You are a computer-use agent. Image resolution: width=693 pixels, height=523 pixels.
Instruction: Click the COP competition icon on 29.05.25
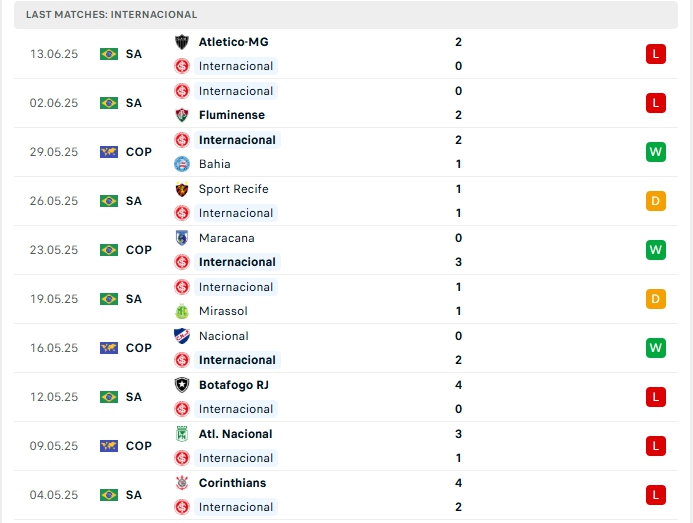point(109,152)
